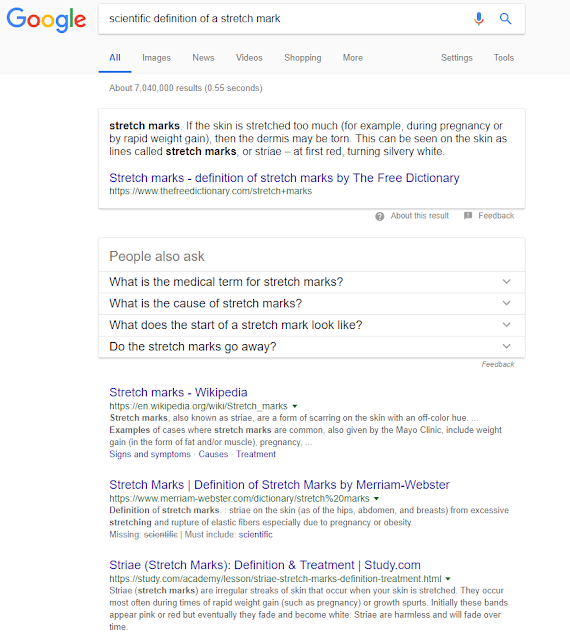Open dropdown arrow next to Study.com URL
The image size is (570, 640).
click(x=448, y=579)
